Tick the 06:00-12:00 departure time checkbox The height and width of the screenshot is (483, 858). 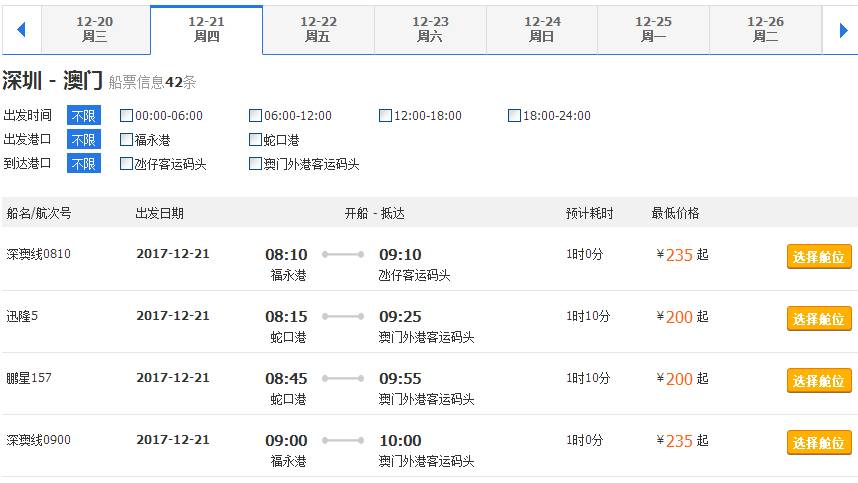pyautogui.click(x=255, y=115)
